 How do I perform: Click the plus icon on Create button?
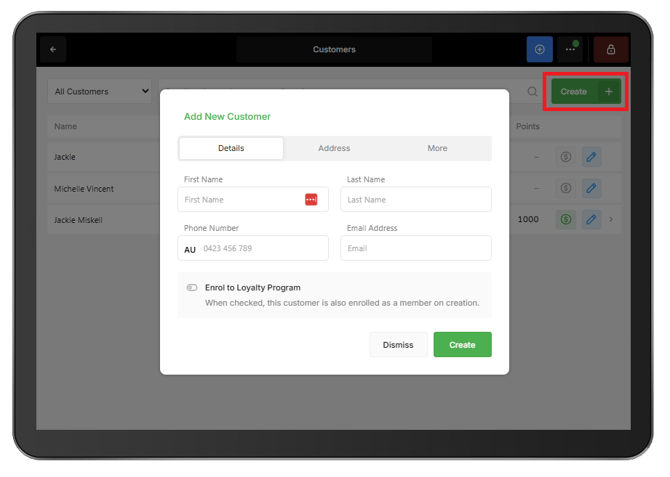pos(608,91)
